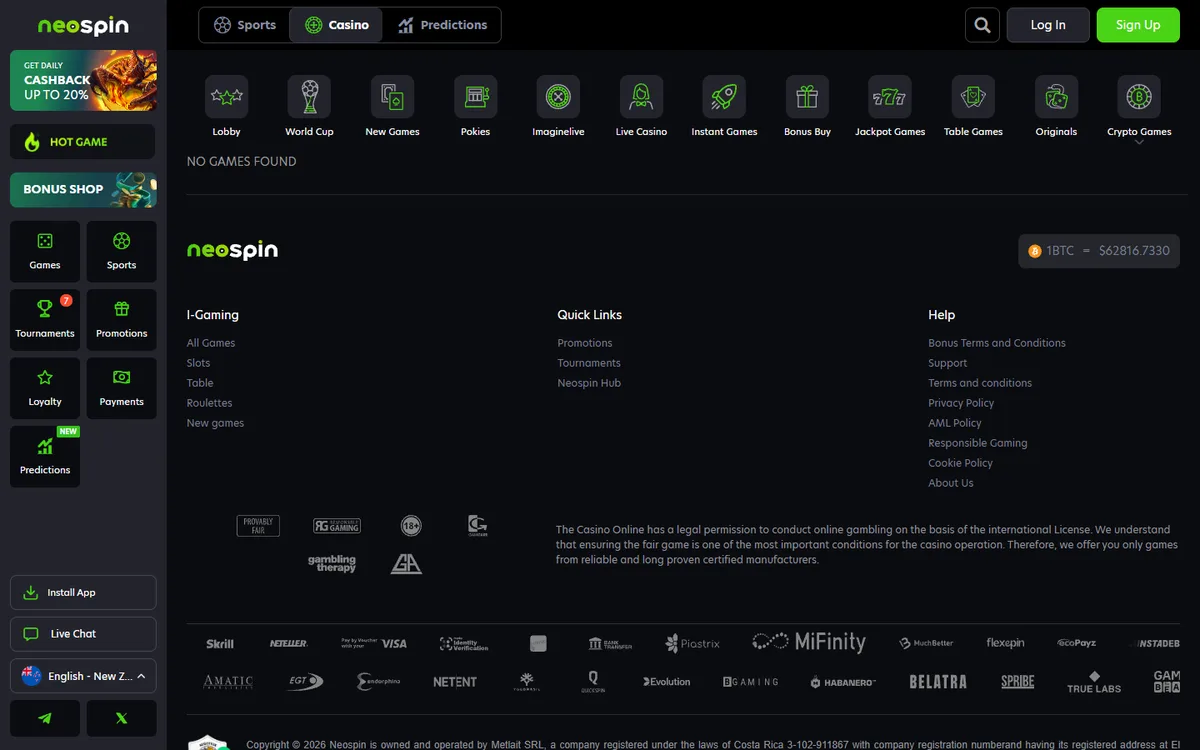This screenshot has height=750, width=1200.
Task: Click the SPRIBE provider logo
Action: click(1018, 682)
